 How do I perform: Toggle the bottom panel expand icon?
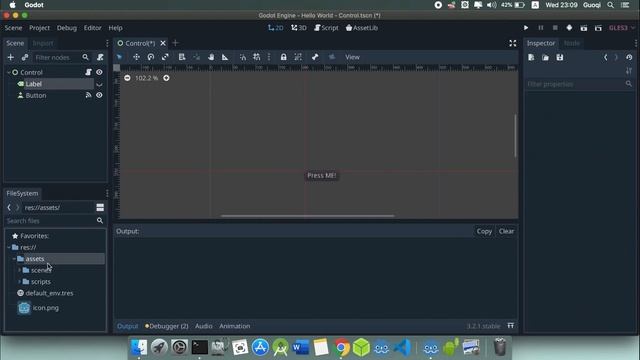coord(511,326)
